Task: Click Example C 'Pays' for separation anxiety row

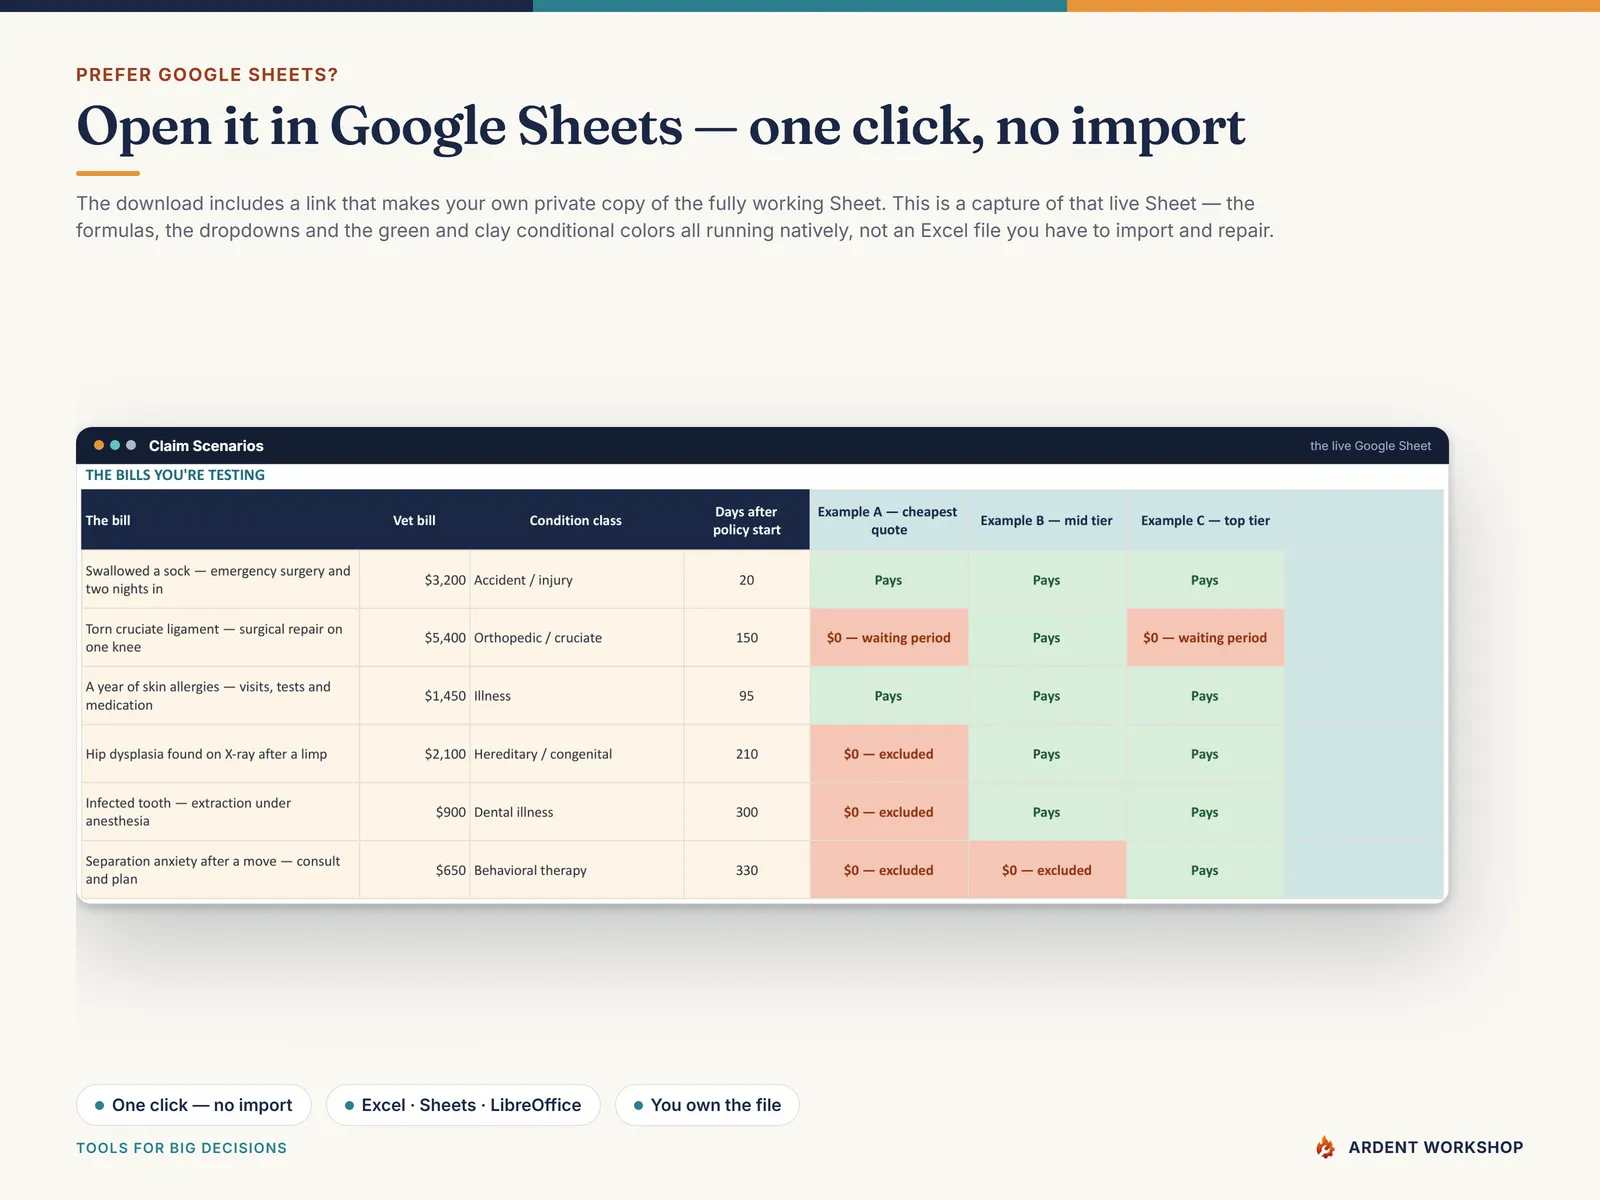Action: point(1205,870)
